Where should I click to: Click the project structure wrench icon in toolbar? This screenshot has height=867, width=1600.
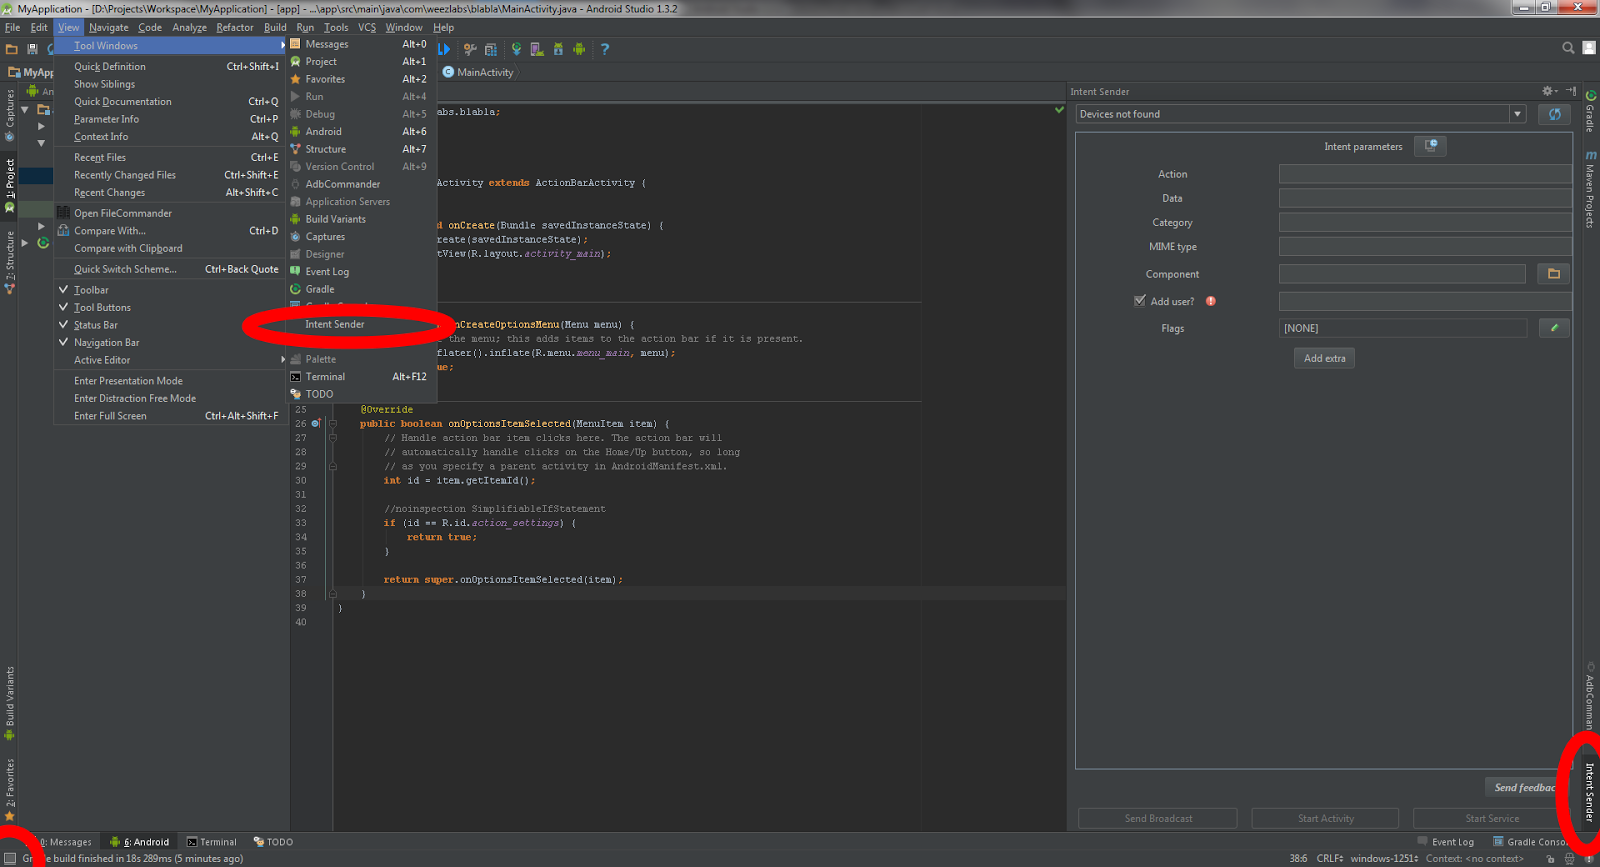pos(470,49)
